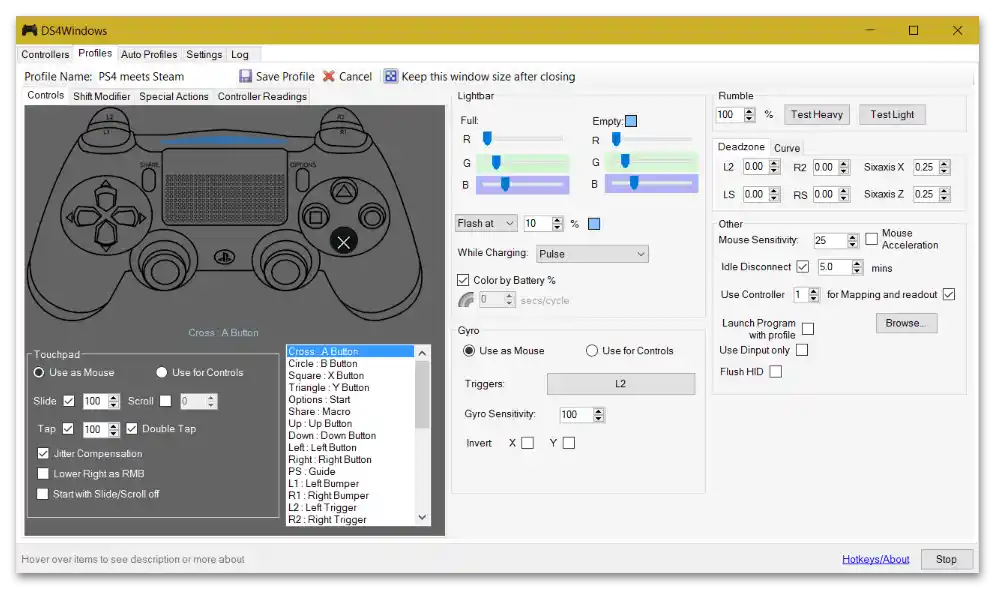Click the Empty lightbar B slider

[652, 184]
